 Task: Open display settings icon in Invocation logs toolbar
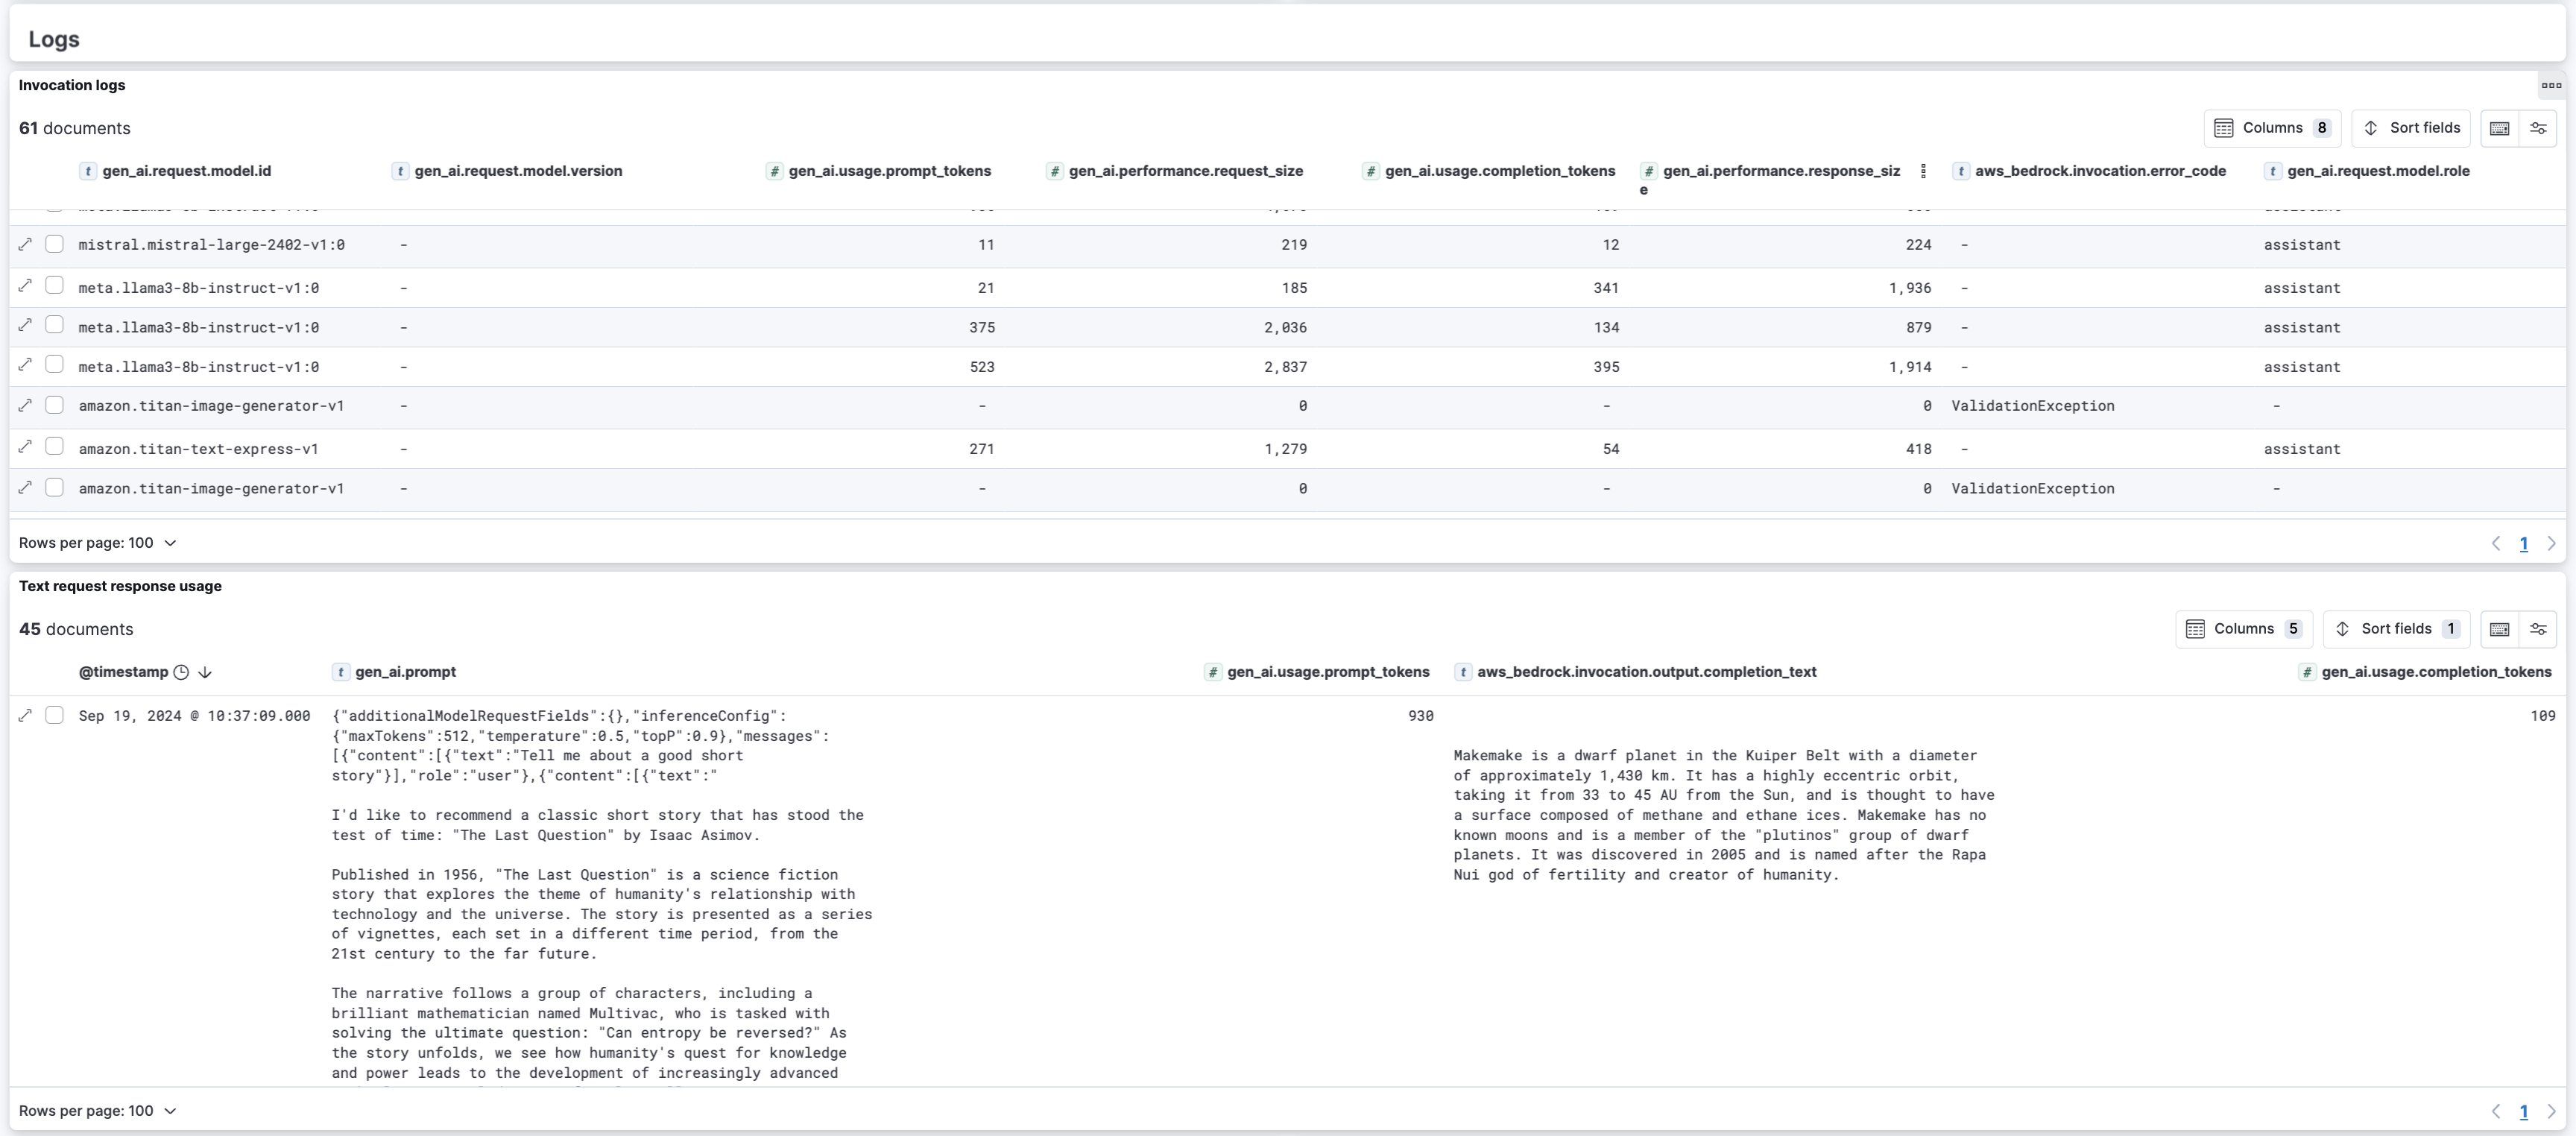tap(2538, 128)
